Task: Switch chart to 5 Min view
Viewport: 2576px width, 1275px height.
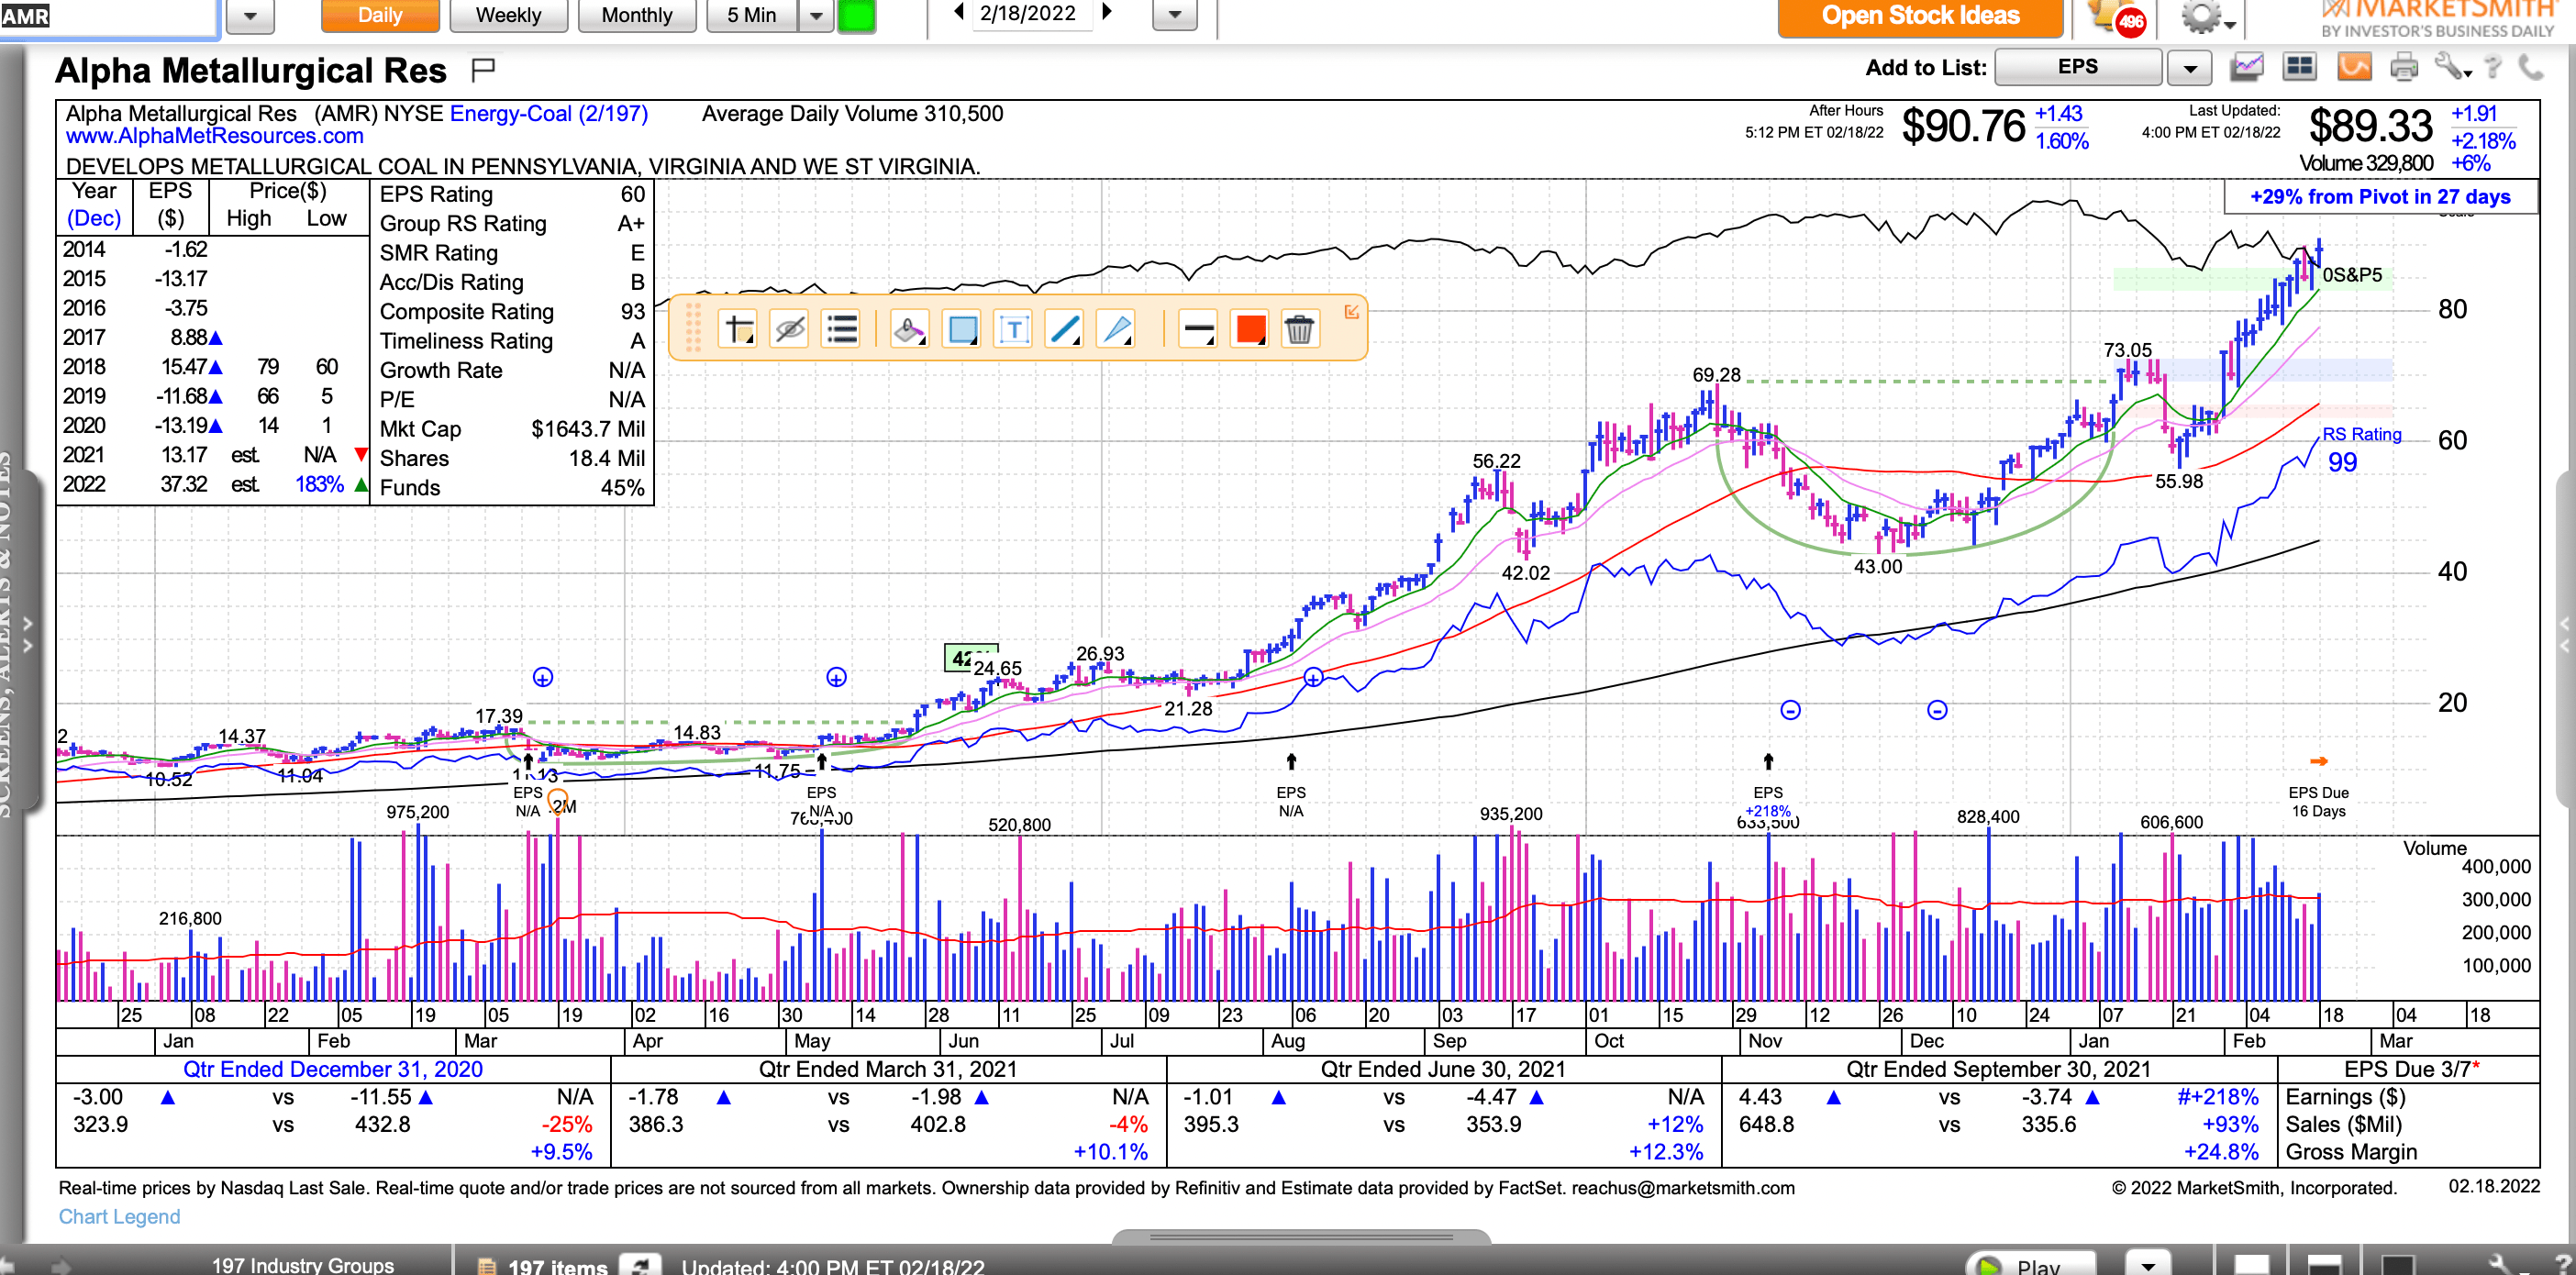Action: [x=752, y=15]
